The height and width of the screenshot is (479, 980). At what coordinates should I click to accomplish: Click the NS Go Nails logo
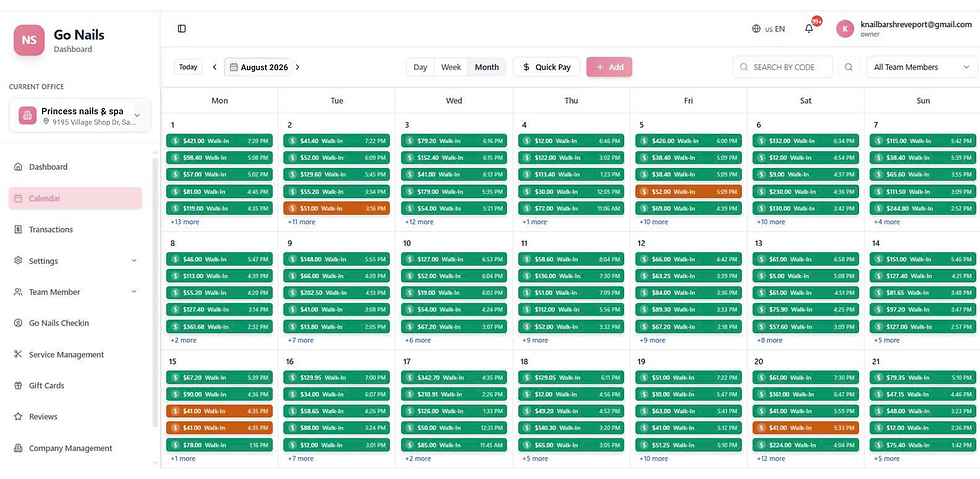click(x=29, y=40)
